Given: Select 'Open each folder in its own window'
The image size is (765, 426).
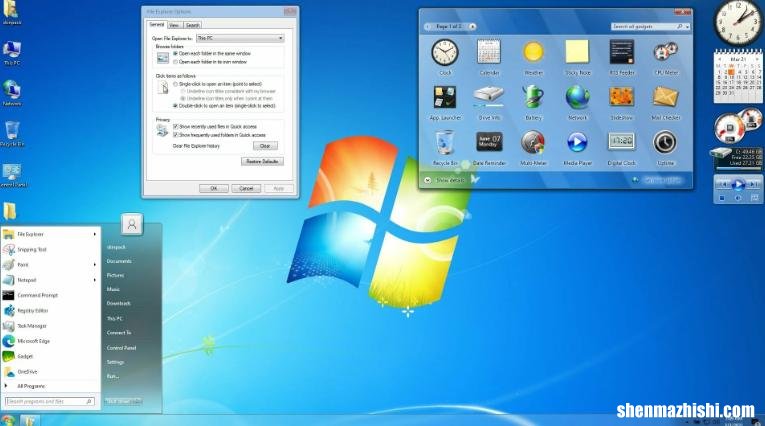Looking at the screenshot, I should point(176,62).
